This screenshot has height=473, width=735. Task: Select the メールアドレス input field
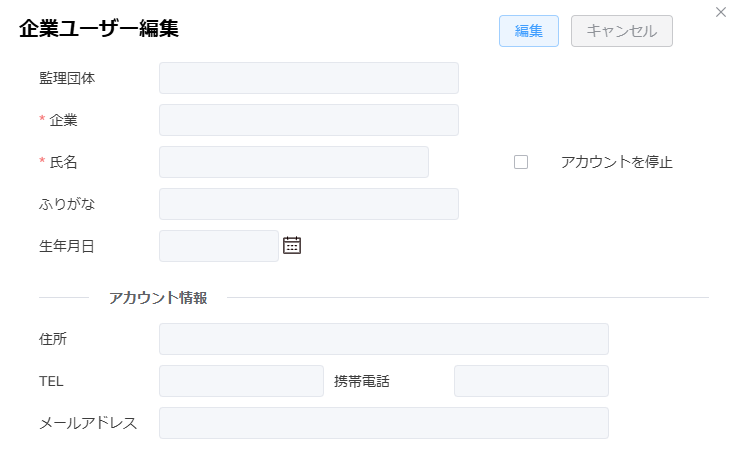click(x=384, y=423)
